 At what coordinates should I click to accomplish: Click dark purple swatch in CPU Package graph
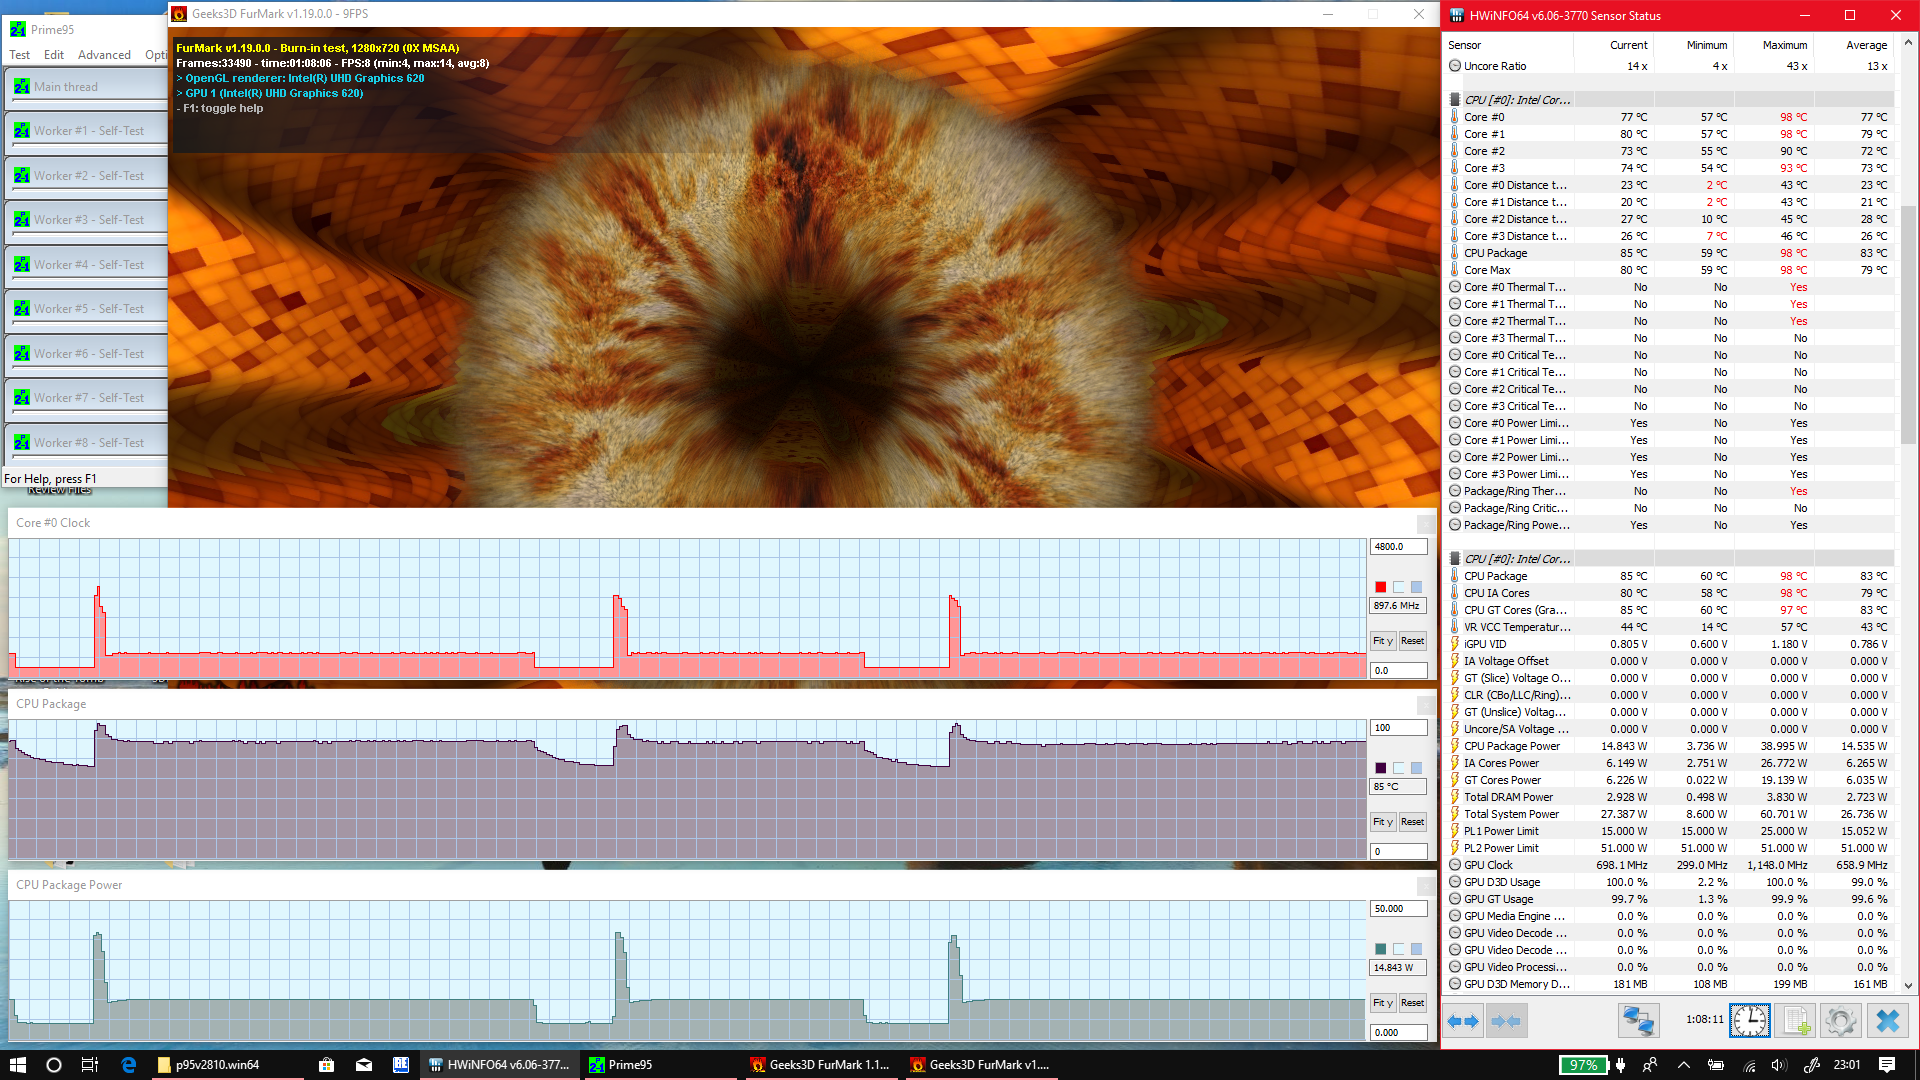coord(1380,768)
